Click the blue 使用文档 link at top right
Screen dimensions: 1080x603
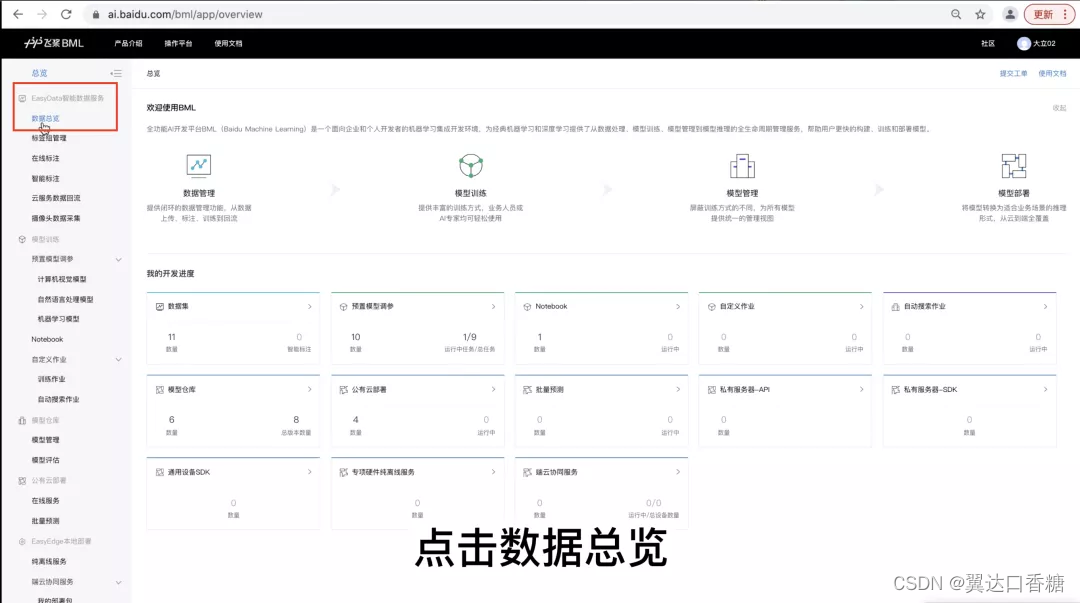point(1052,74)
